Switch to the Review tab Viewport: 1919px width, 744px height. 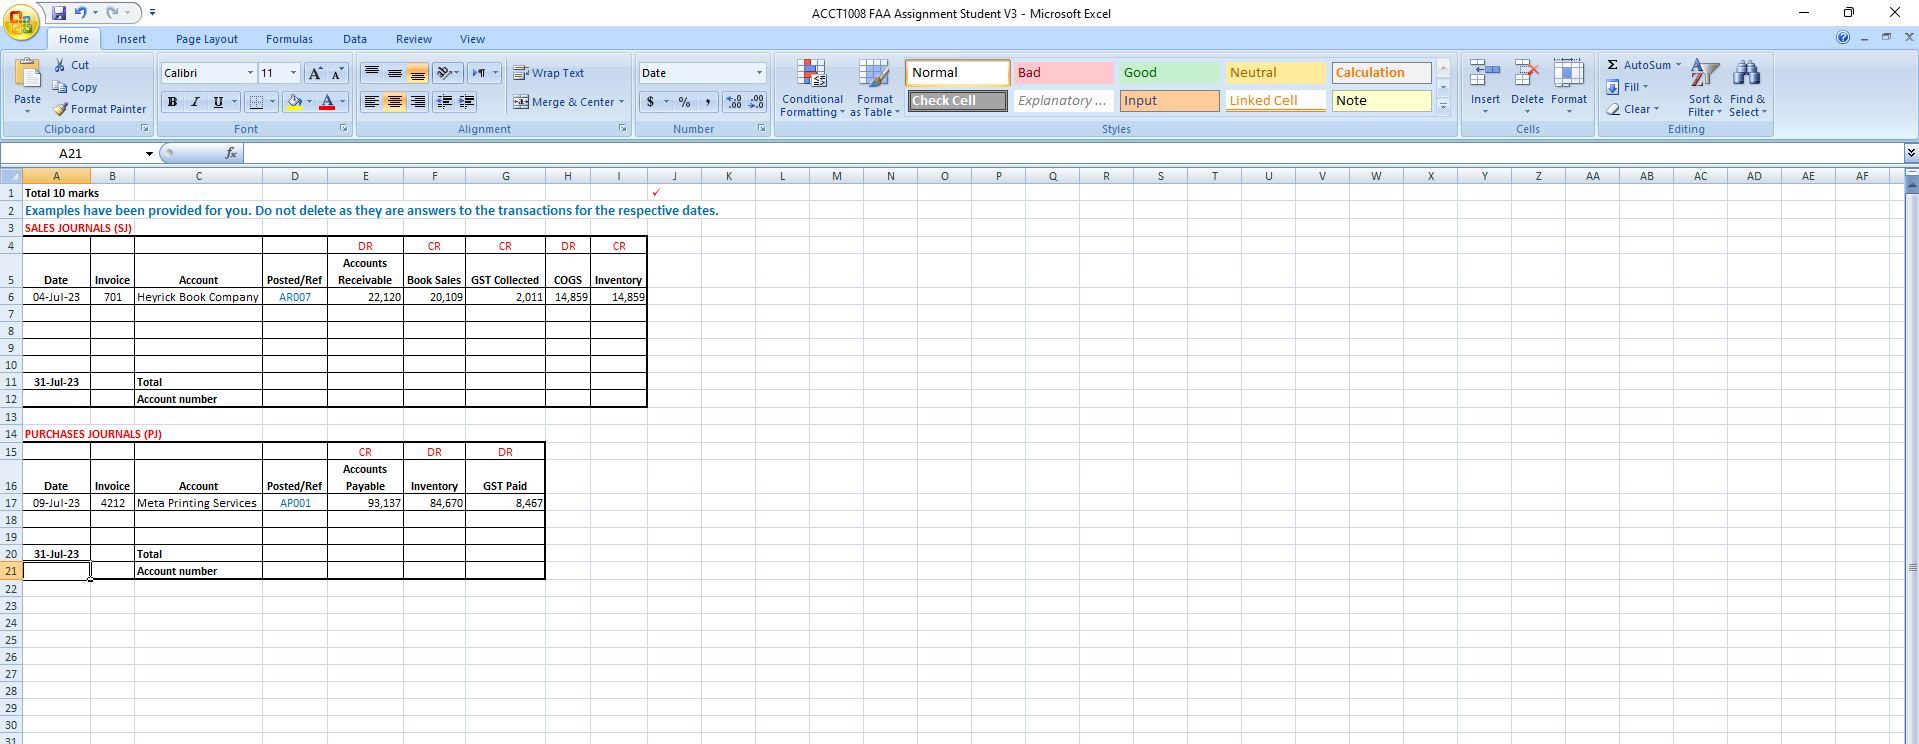(x=414, y=39)
